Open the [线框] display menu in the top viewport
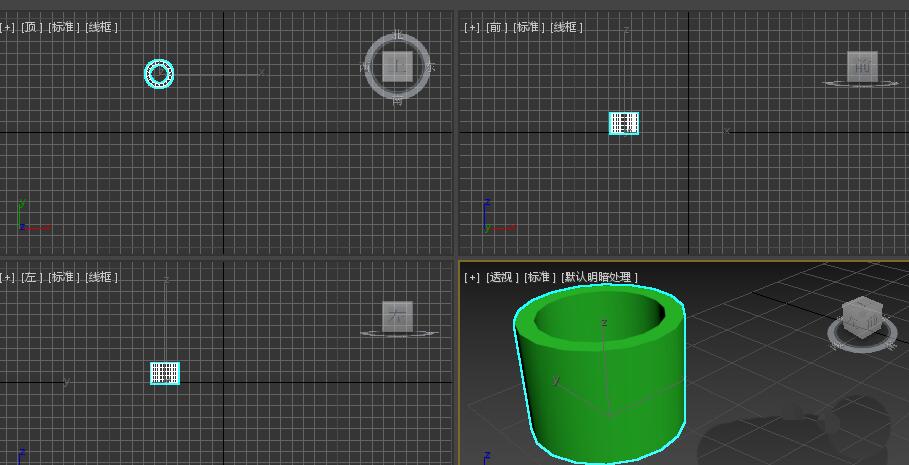This screenshot has height=465, width=909. (x=102, y=27)
